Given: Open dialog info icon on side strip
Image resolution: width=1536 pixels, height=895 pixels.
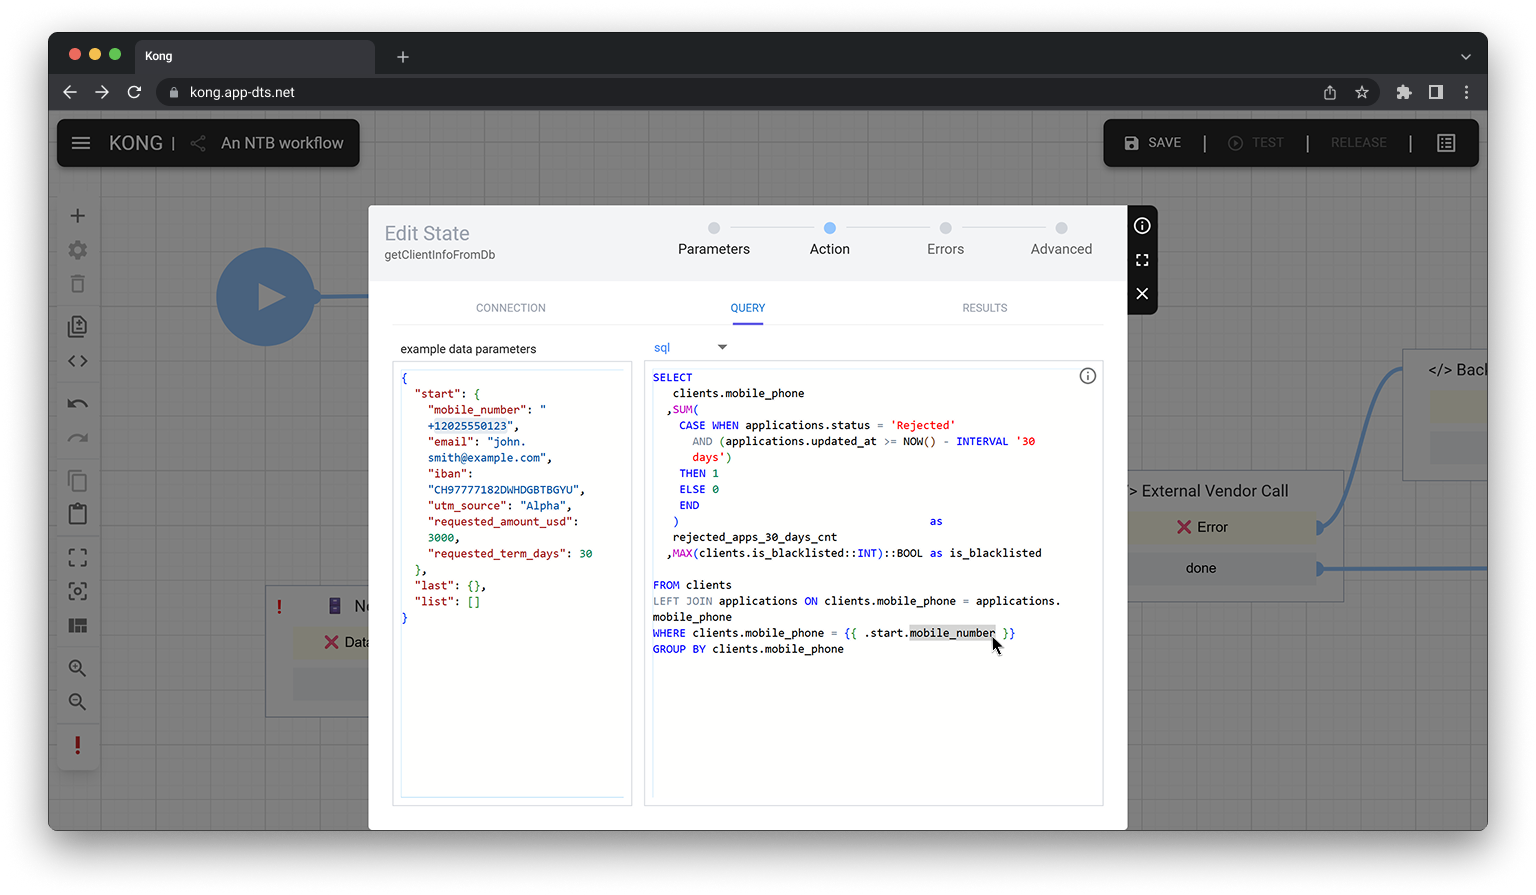Looking at the screenshot, I should pos(1142,226).
